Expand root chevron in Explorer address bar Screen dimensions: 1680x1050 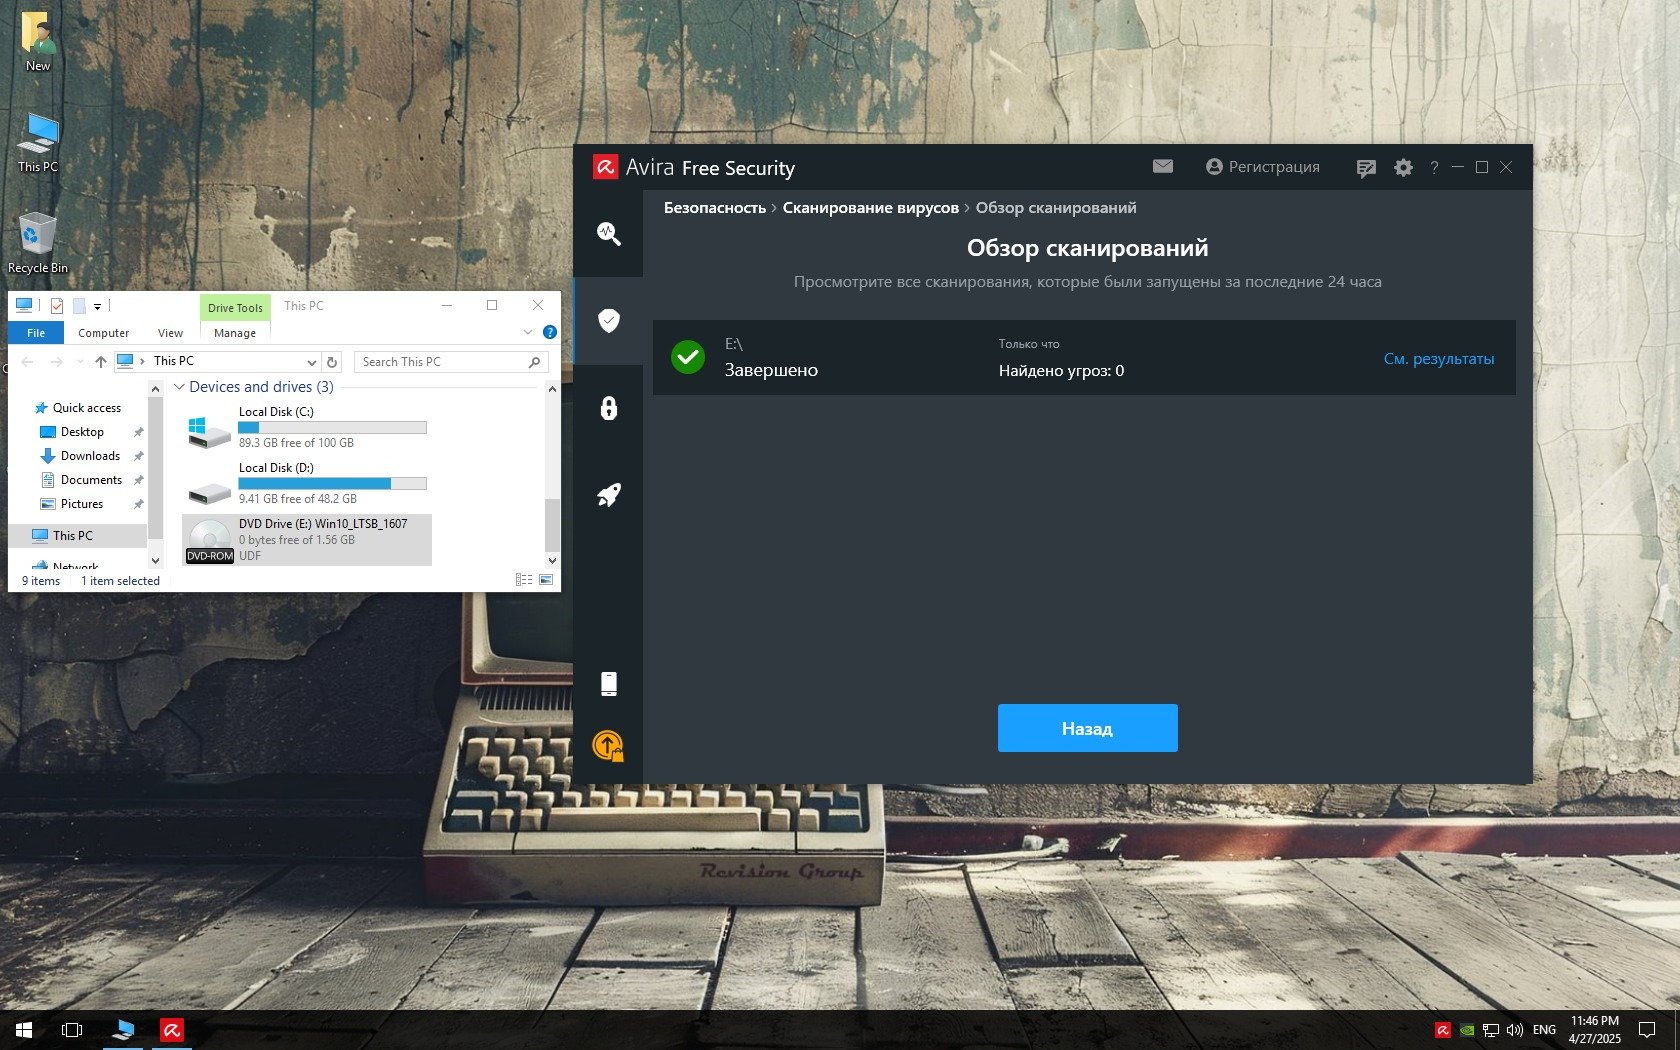point(142,361)
